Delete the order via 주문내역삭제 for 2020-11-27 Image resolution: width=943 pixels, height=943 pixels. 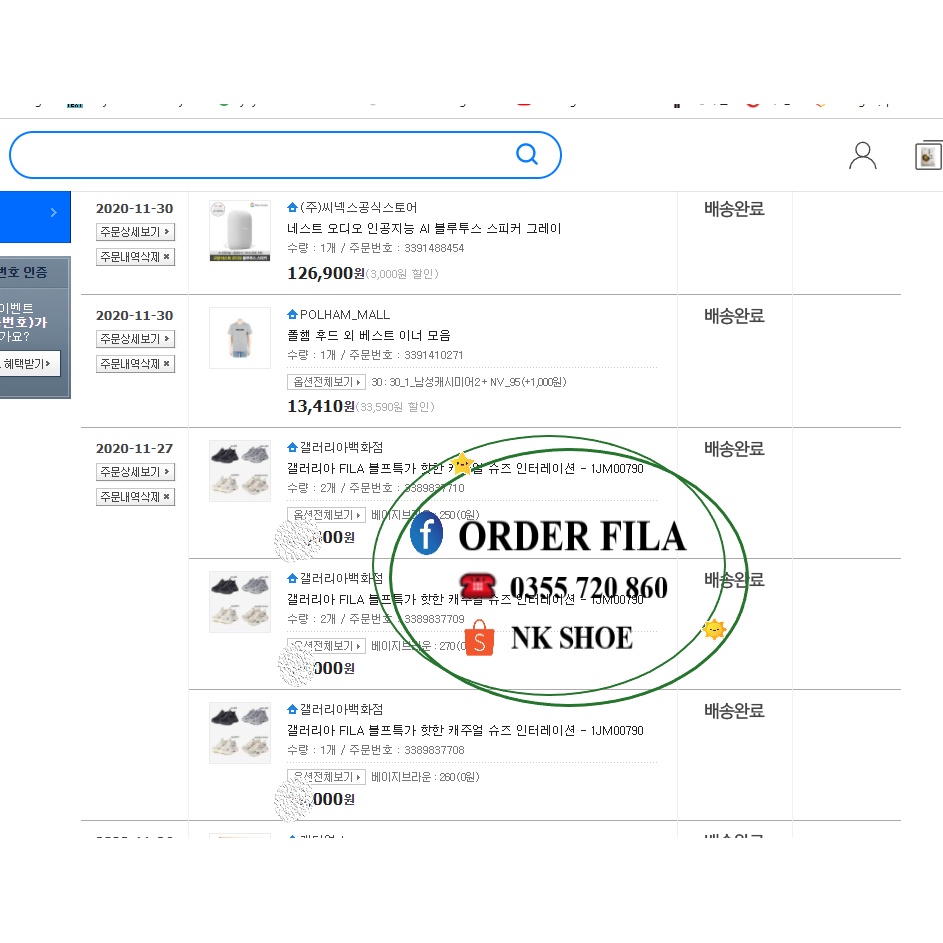[x=135, y=496]
